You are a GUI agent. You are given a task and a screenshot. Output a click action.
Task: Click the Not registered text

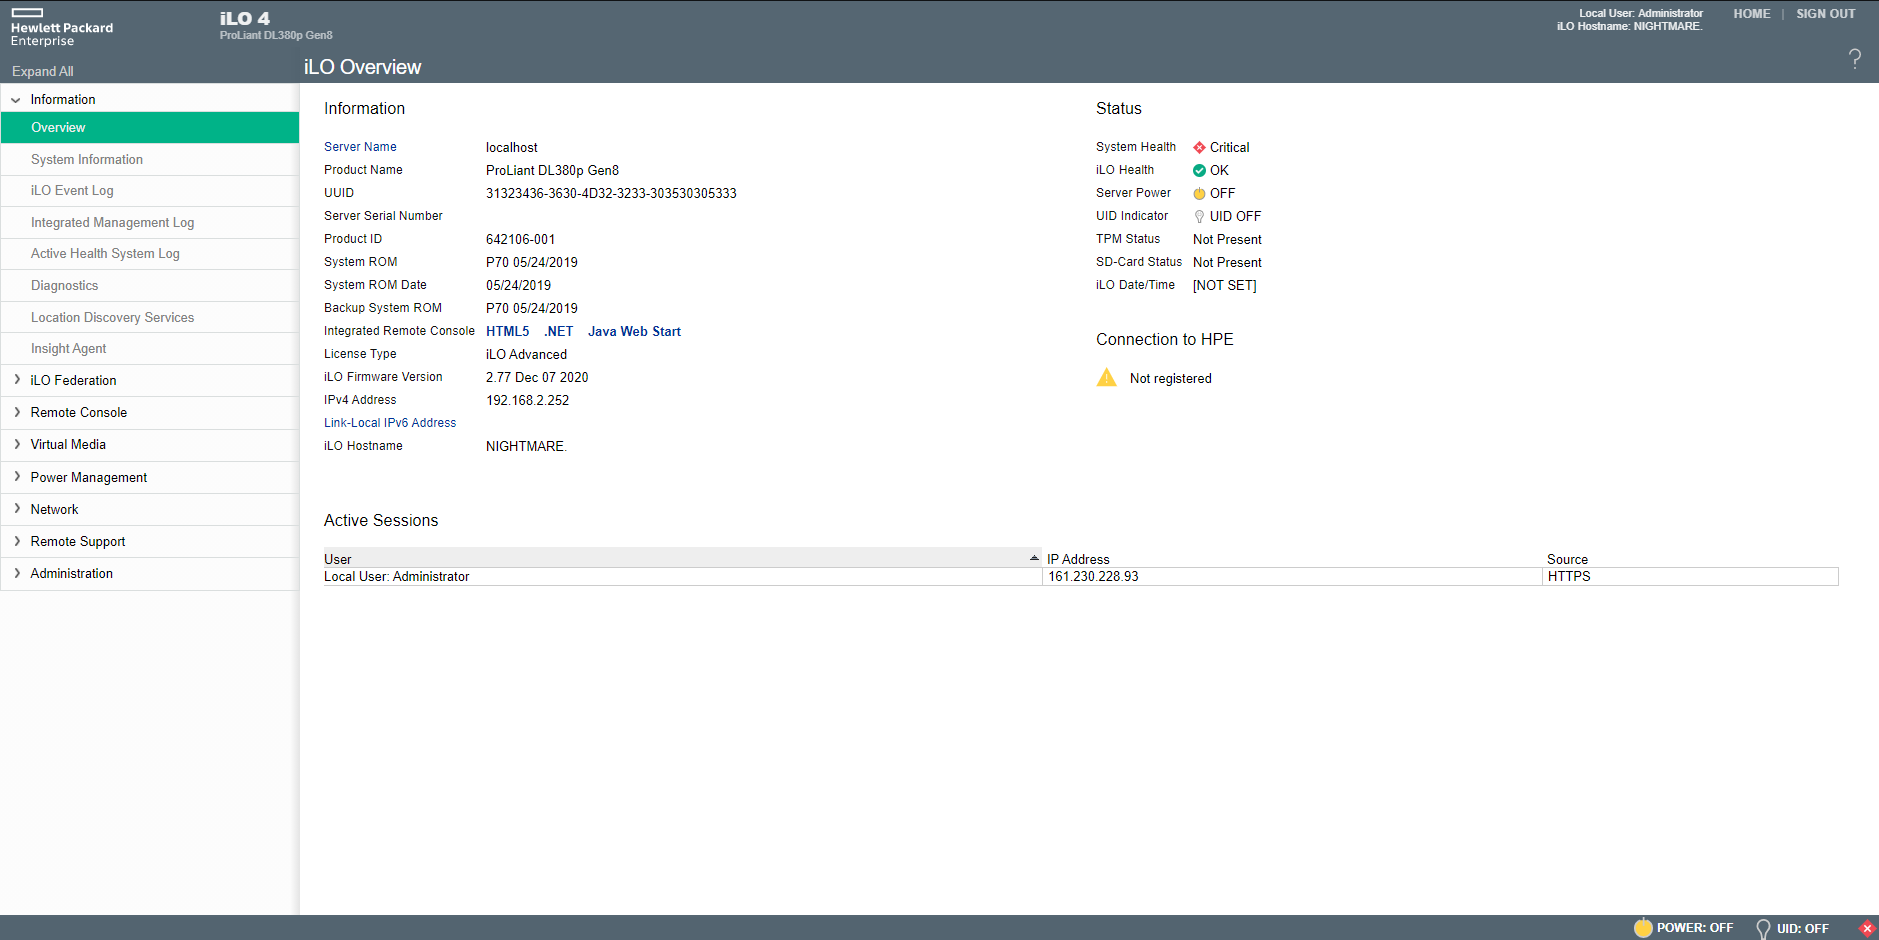pos(1170,378)
